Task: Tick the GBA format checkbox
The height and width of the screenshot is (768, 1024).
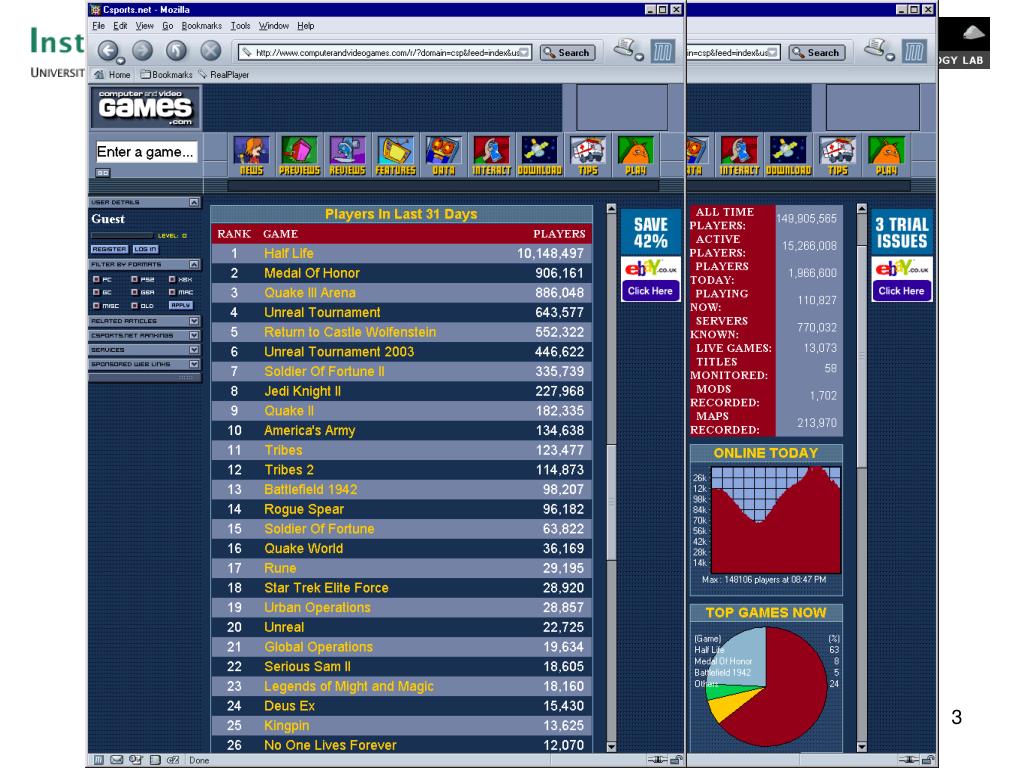Action: (x=135, y=293)
